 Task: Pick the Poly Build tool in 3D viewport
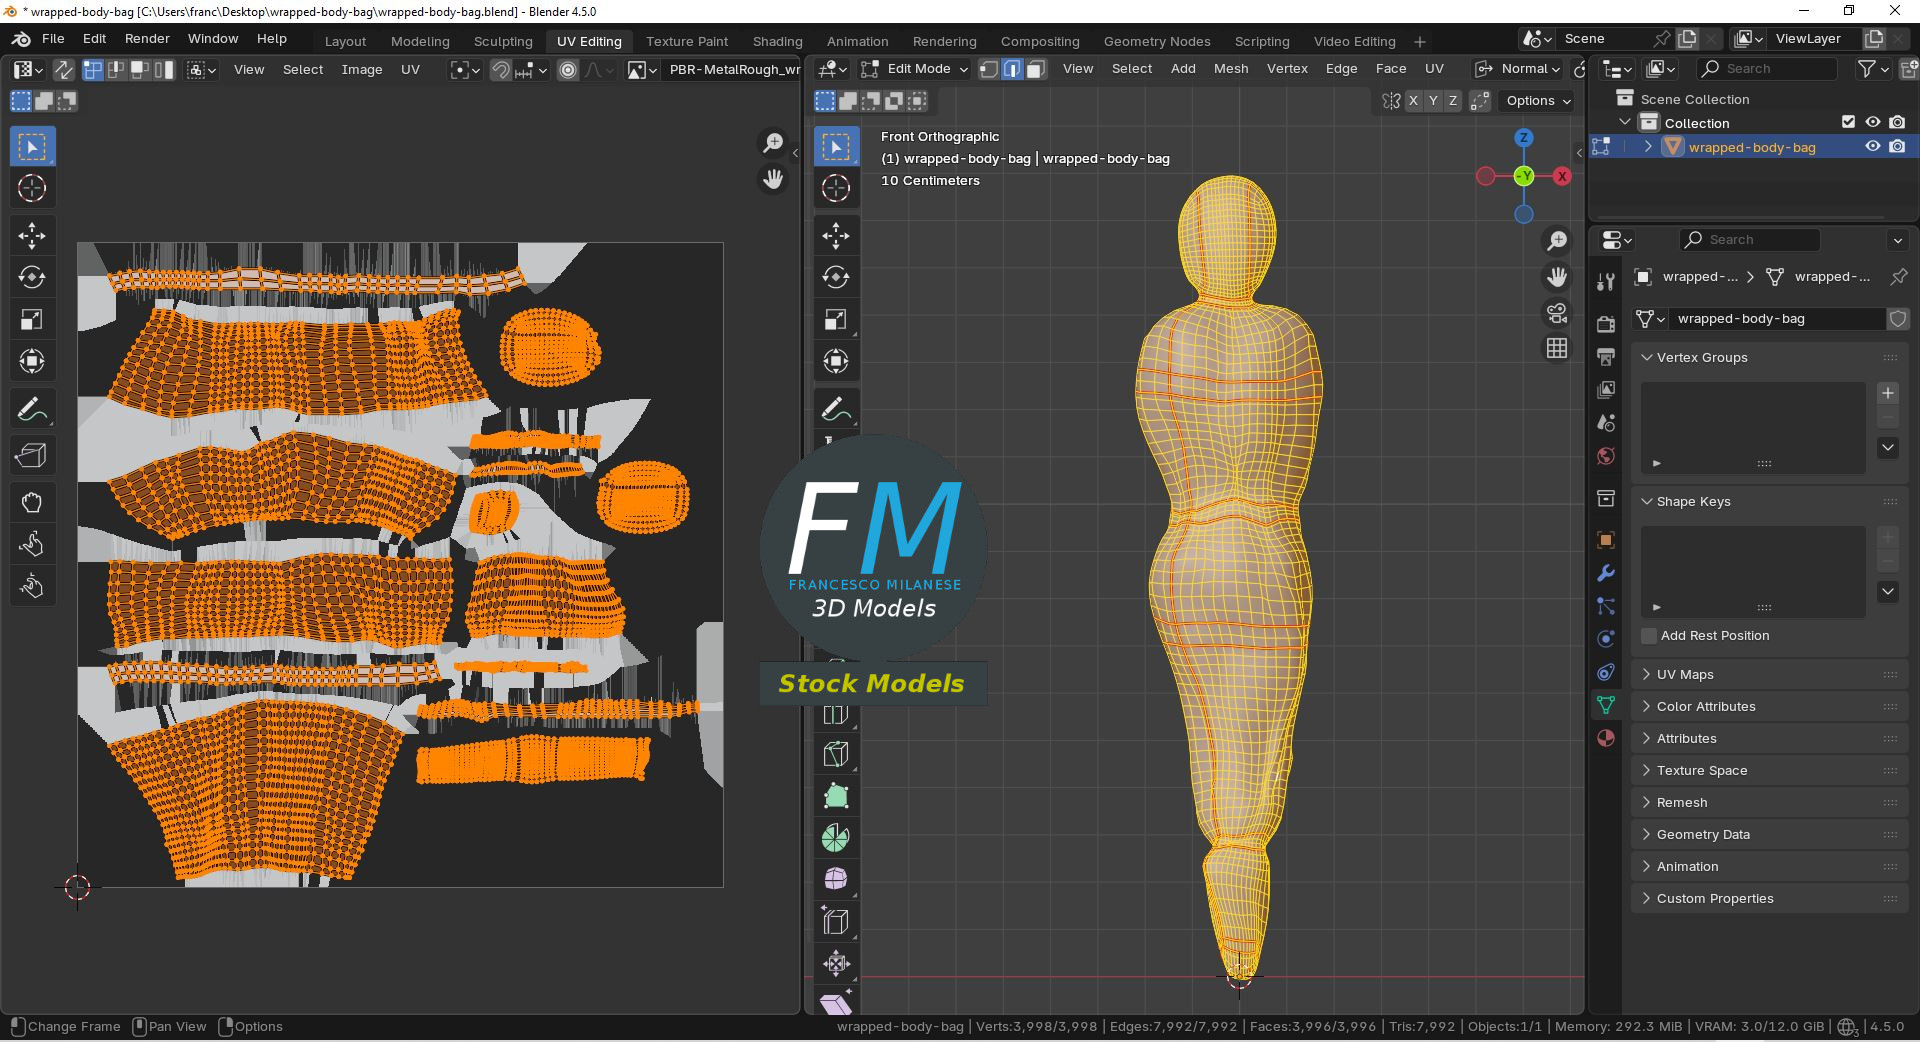836,796
